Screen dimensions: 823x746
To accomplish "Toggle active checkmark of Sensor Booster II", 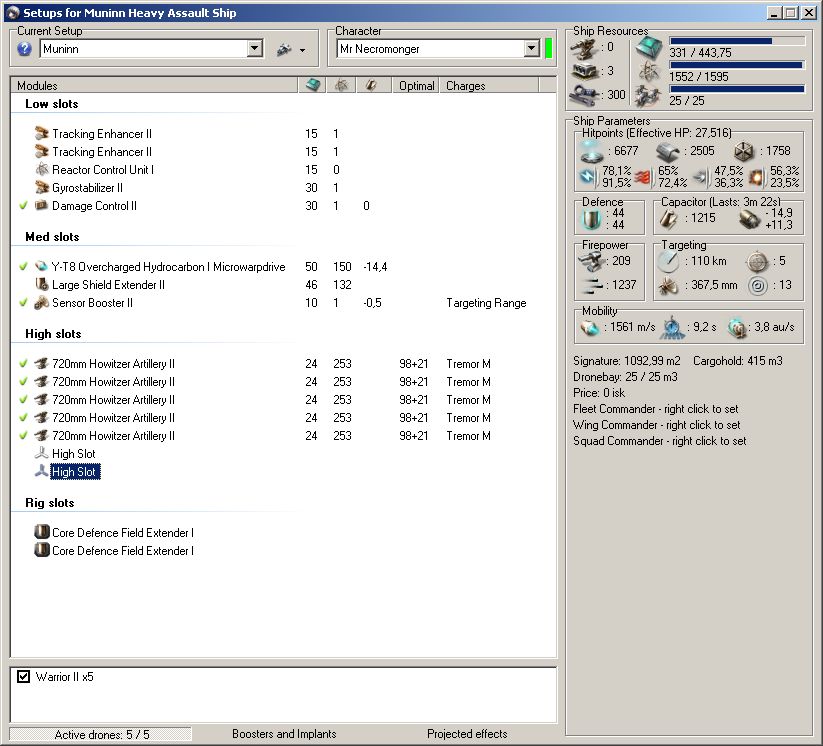I will [23, 302].
